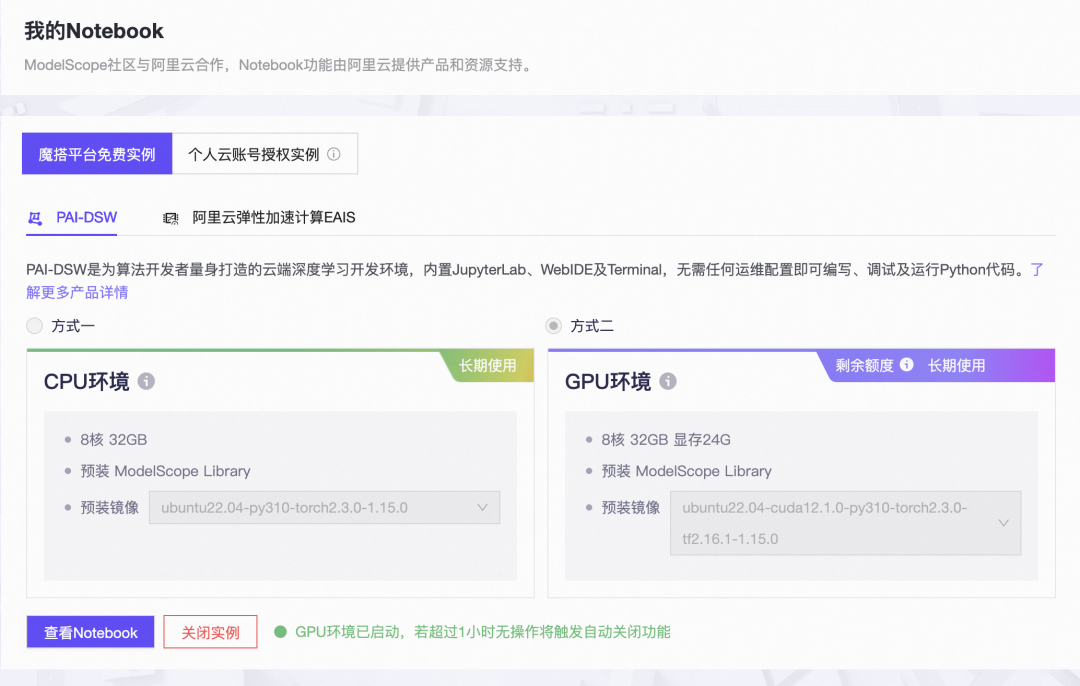Image resolution: width=1080 pixels, height=686 pixels.
Task: Open the CPU 预装镜像 dropdown
Action: click(x=324, y=508)
